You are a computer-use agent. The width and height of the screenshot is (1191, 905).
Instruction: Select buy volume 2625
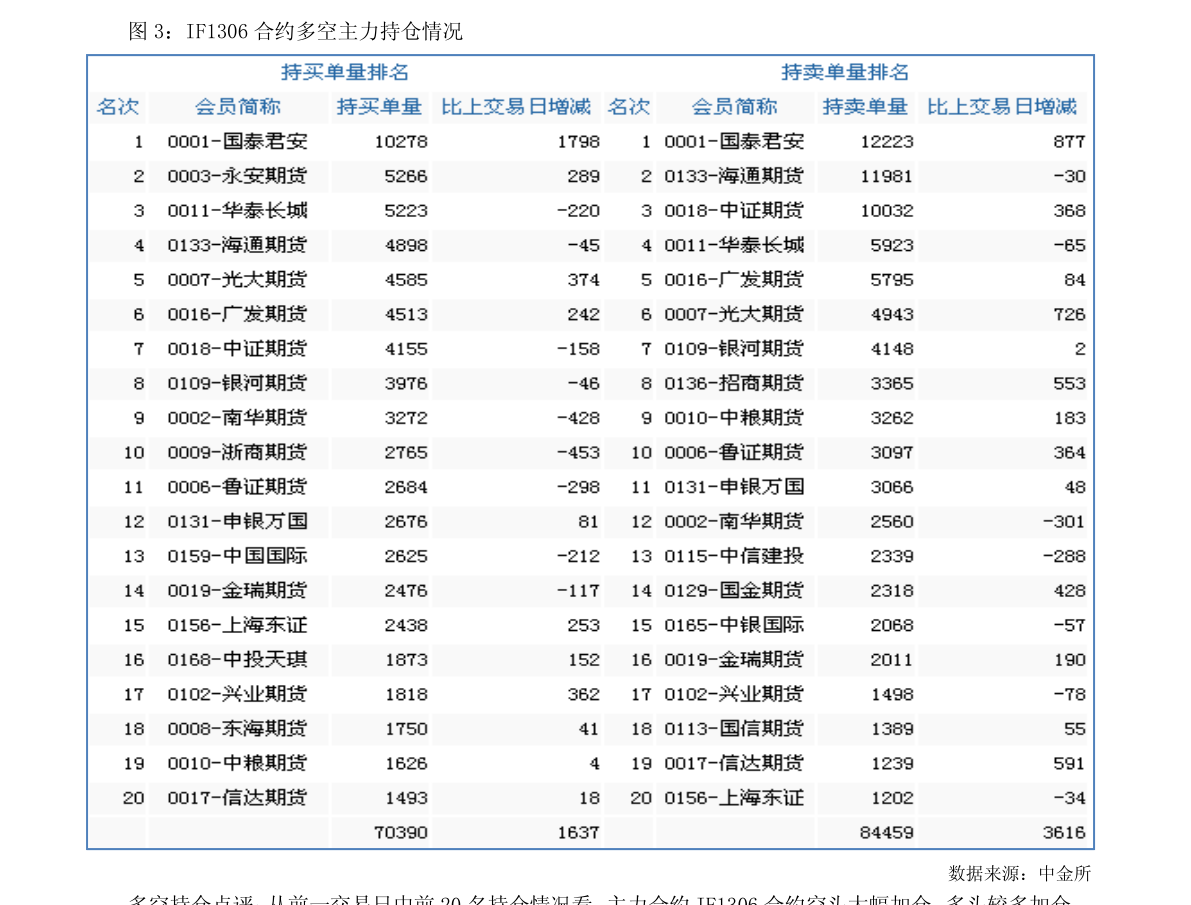pos(406,556)
